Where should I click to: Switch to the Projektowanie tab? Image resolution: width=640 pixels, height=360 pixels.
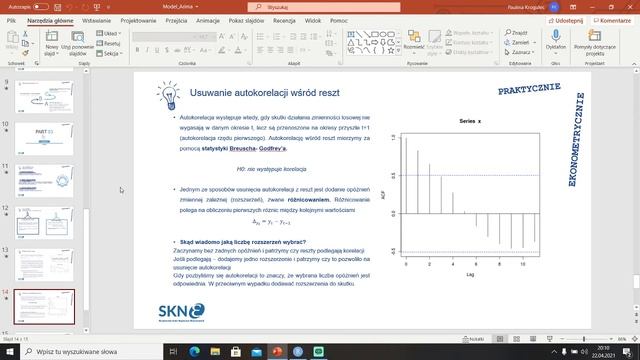point(138,20)
